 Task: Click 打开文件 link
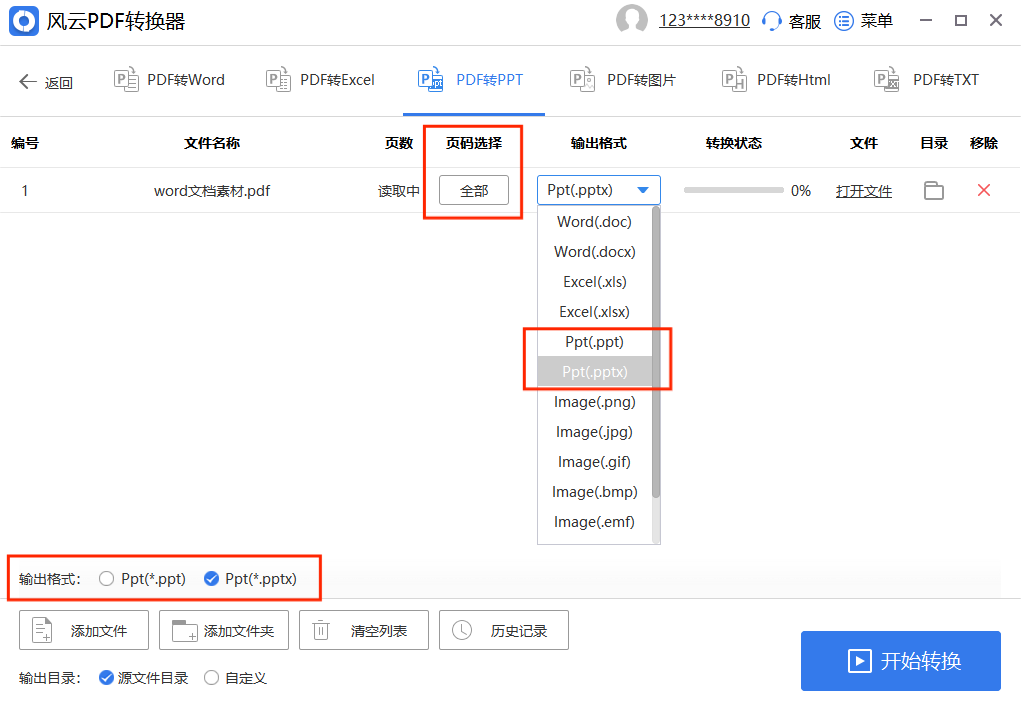pos(864,191)
